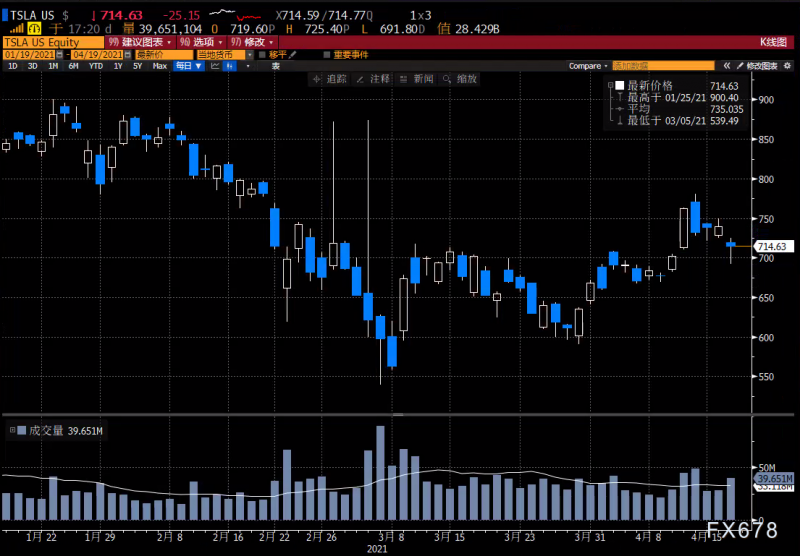800x556 pixels.
Task: Click the 当地货币 currency field
Action: tap(220, 55)
